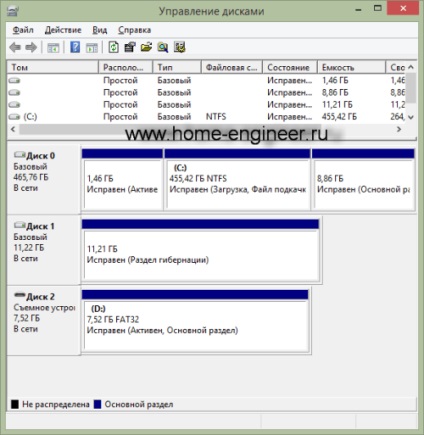Open the Properties toolbar icon
The image size is (424, 435).
coord(130,47)
